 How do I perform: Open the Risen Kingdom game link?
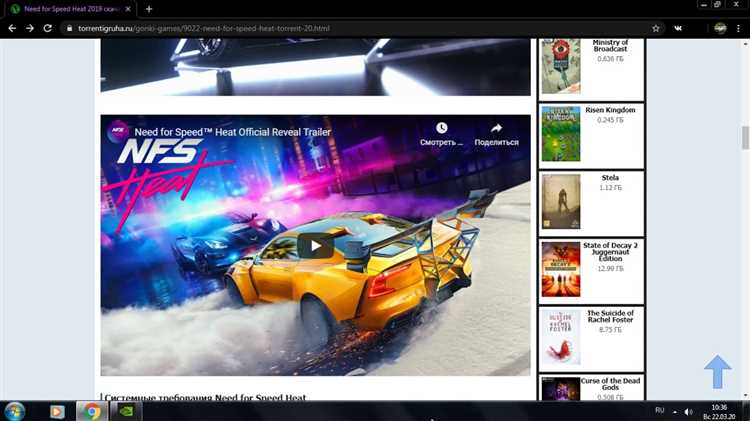(610, 110)
